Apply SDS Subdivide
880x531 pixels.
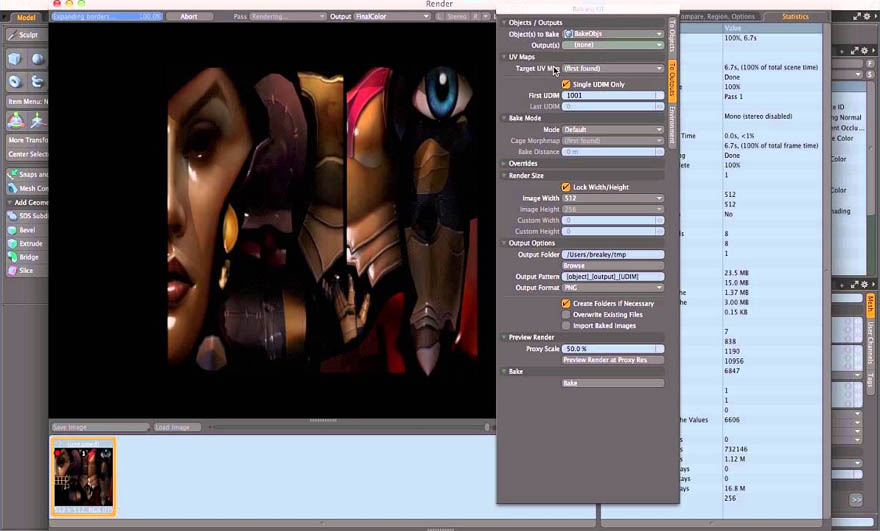pos(27,216)
